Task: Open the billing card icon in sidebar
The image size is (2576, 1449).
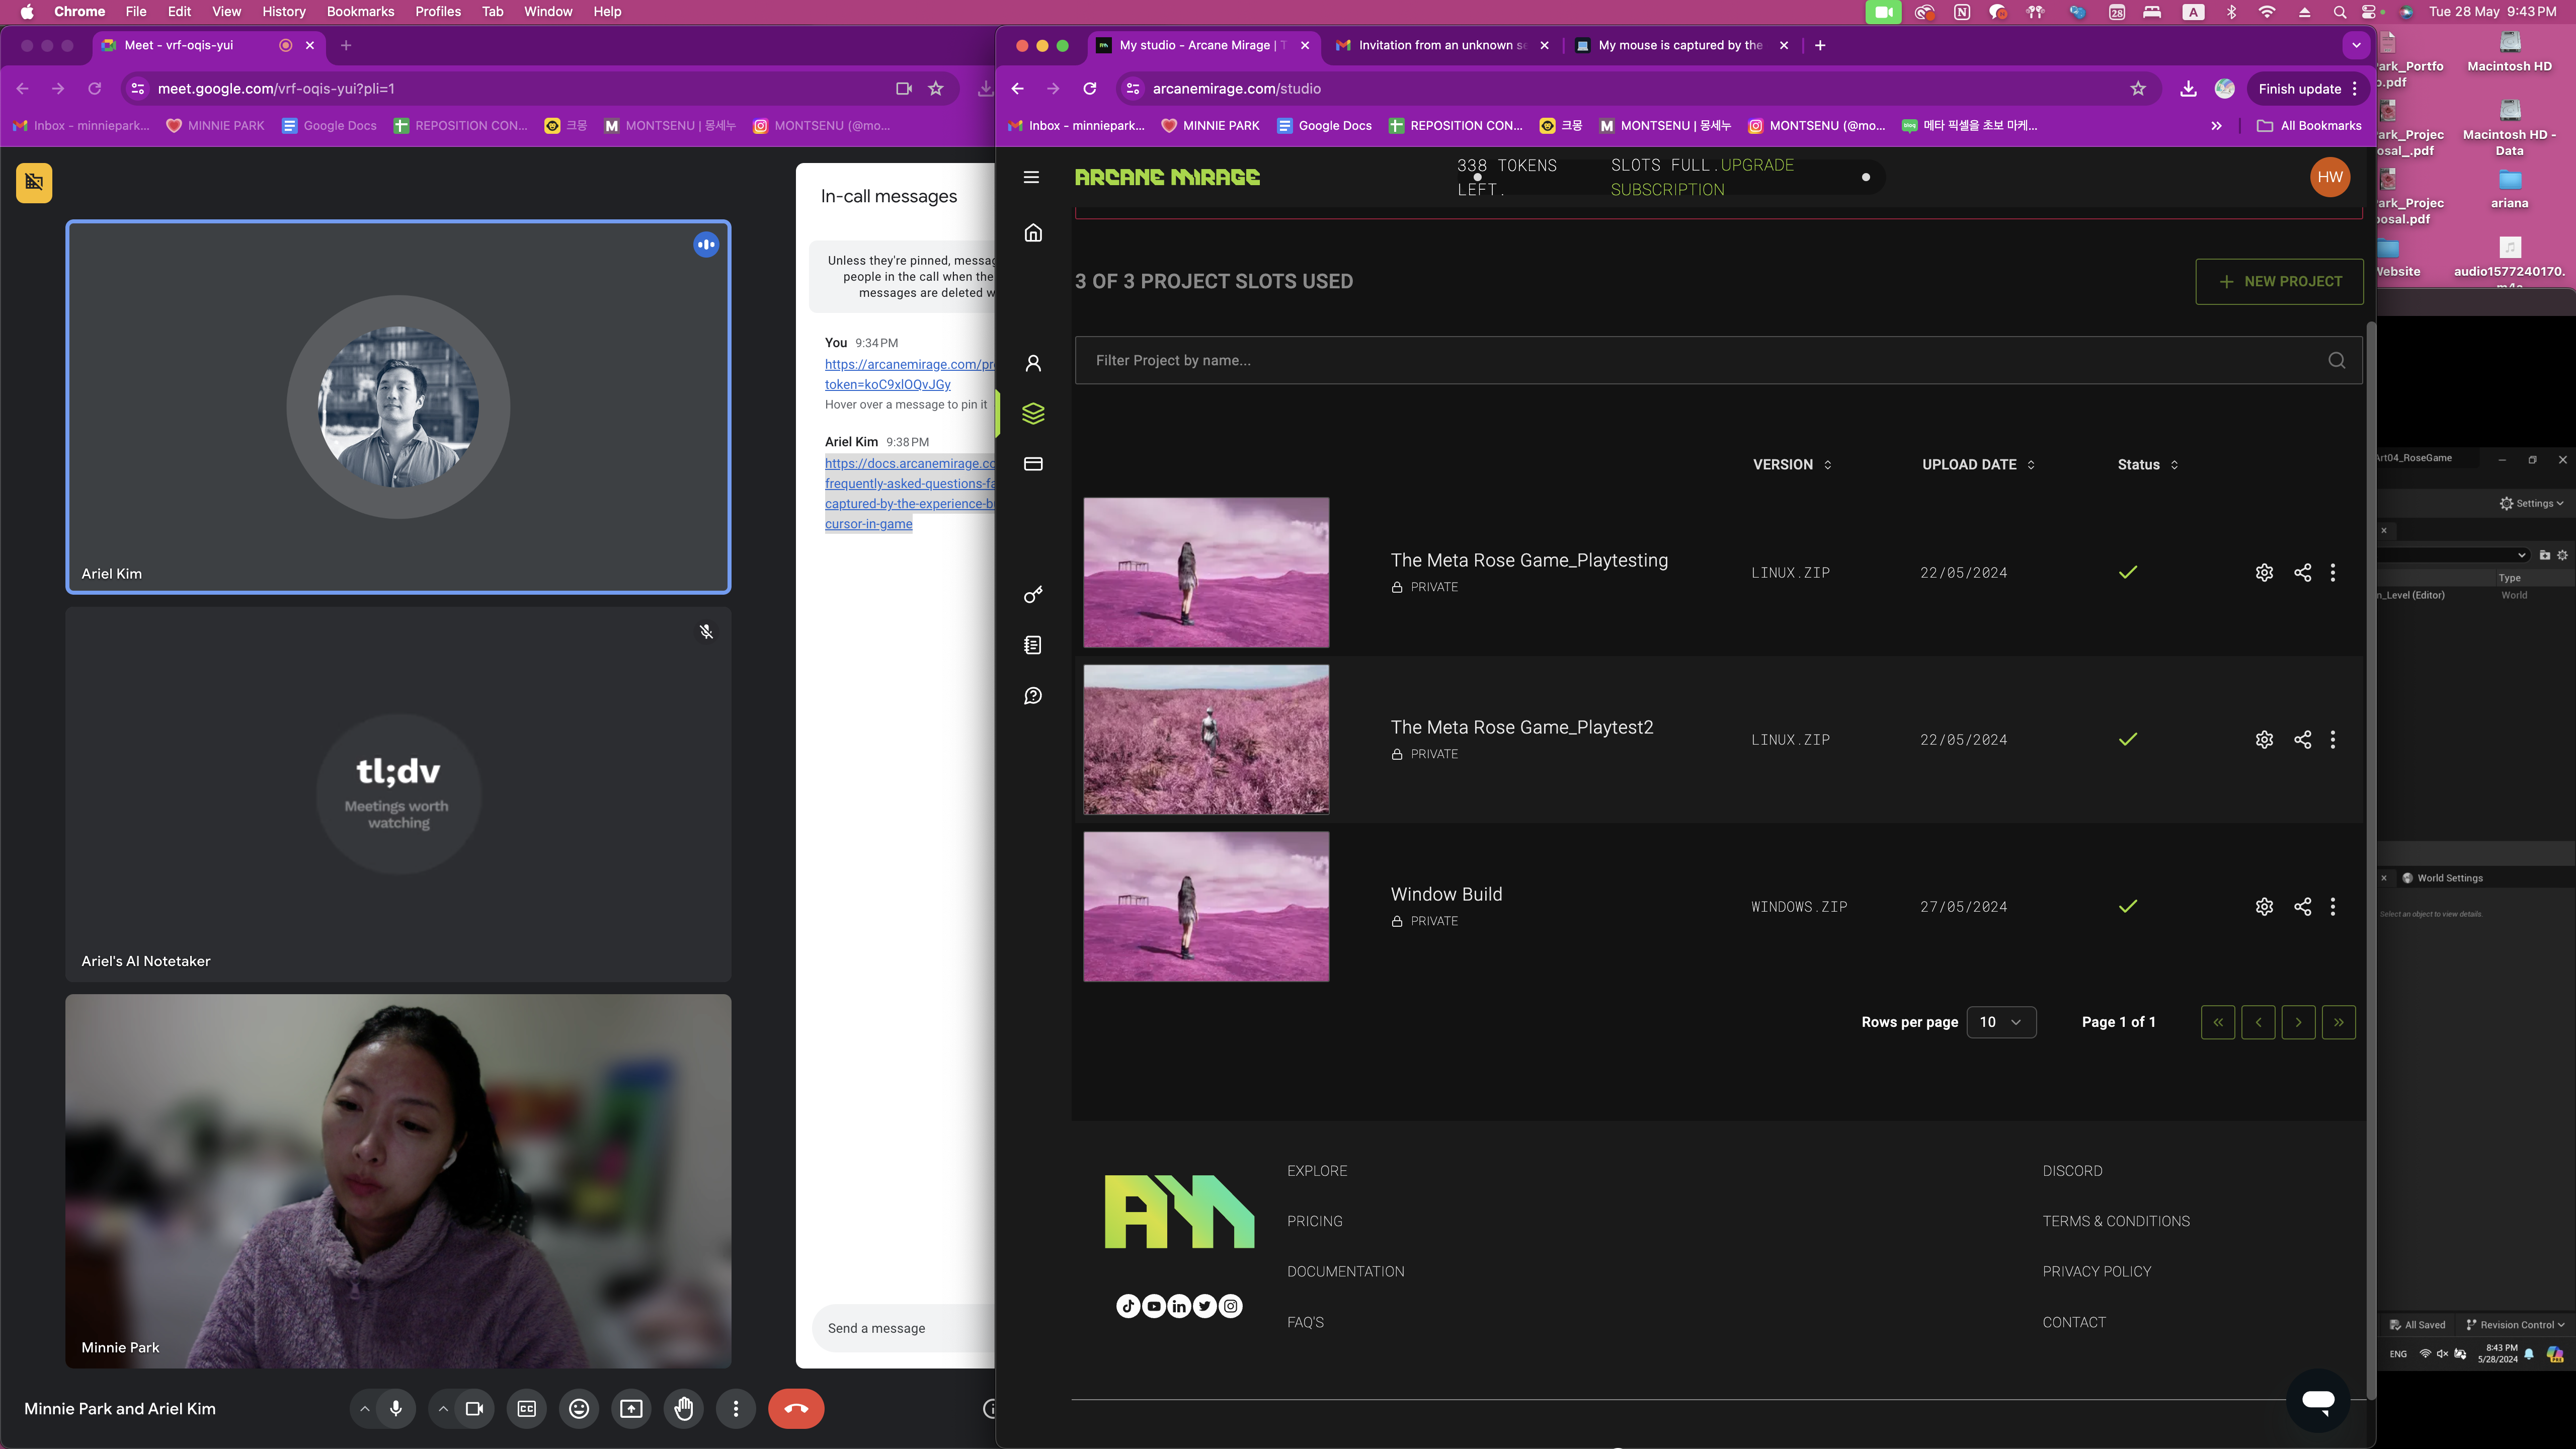Action: [x=1033, y=464]
